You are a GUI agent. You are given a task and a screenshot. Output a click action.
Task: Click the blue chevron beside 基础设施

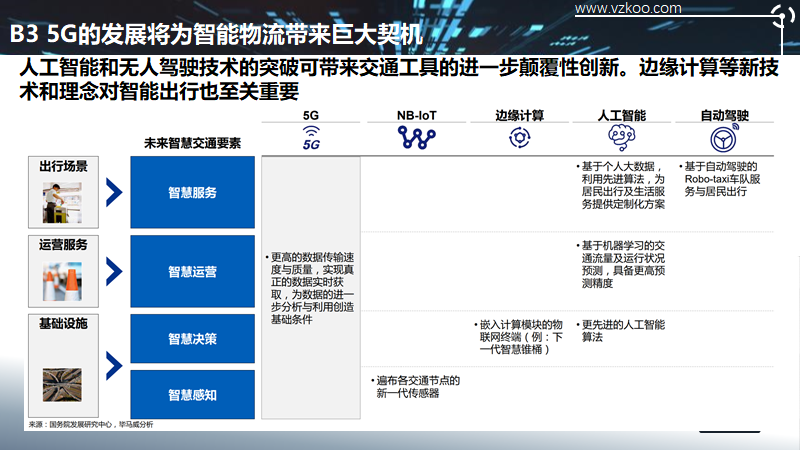pyautogui.click(x=114, y=366)
